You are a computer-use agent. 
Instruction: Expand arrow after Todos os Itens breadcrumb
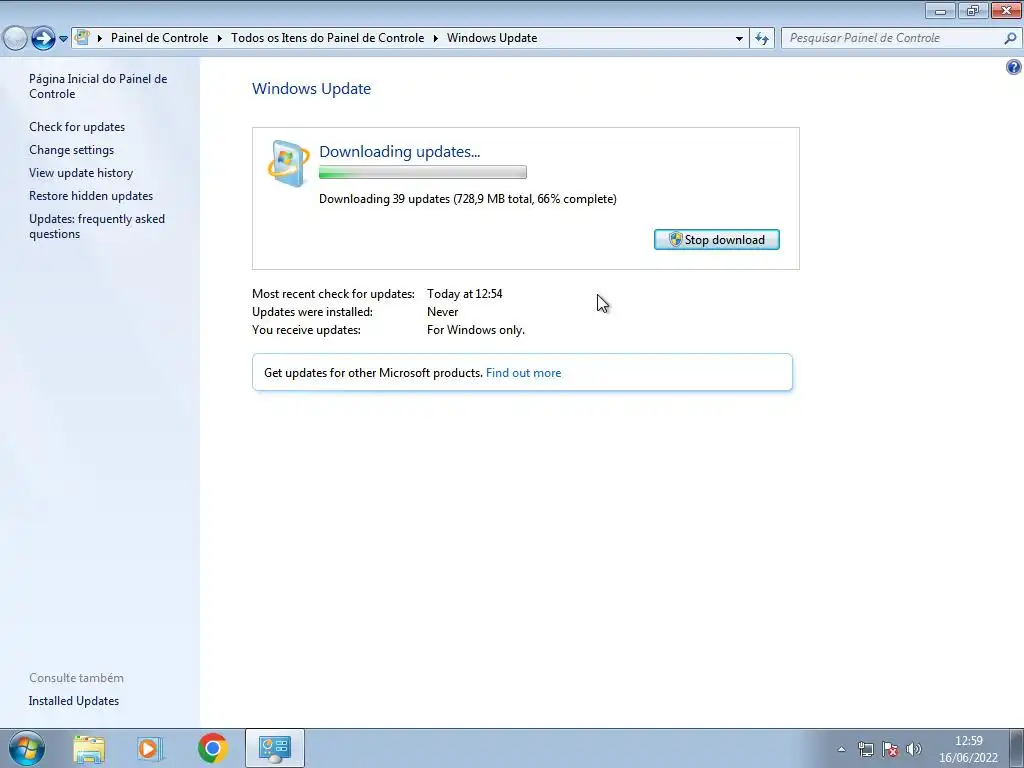tap(436, 39)
